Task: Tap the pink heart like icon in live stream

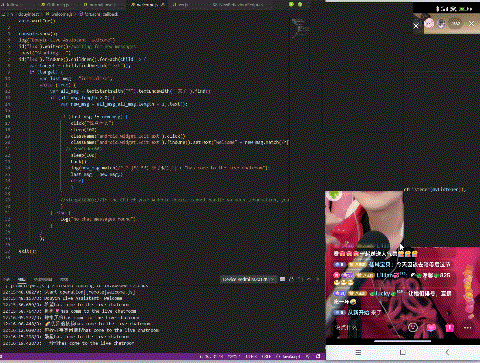Action: pos(431,327)
